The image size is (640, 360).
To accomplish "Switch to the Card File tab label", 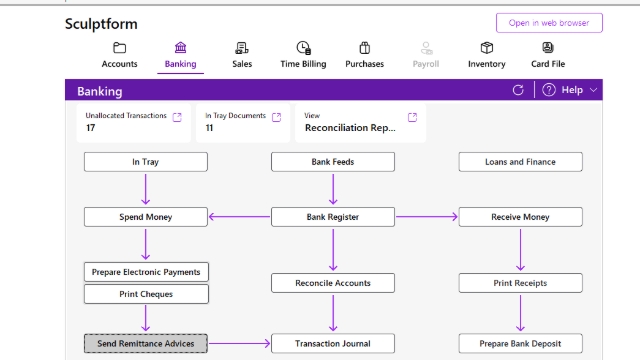I will click(548, 64).
